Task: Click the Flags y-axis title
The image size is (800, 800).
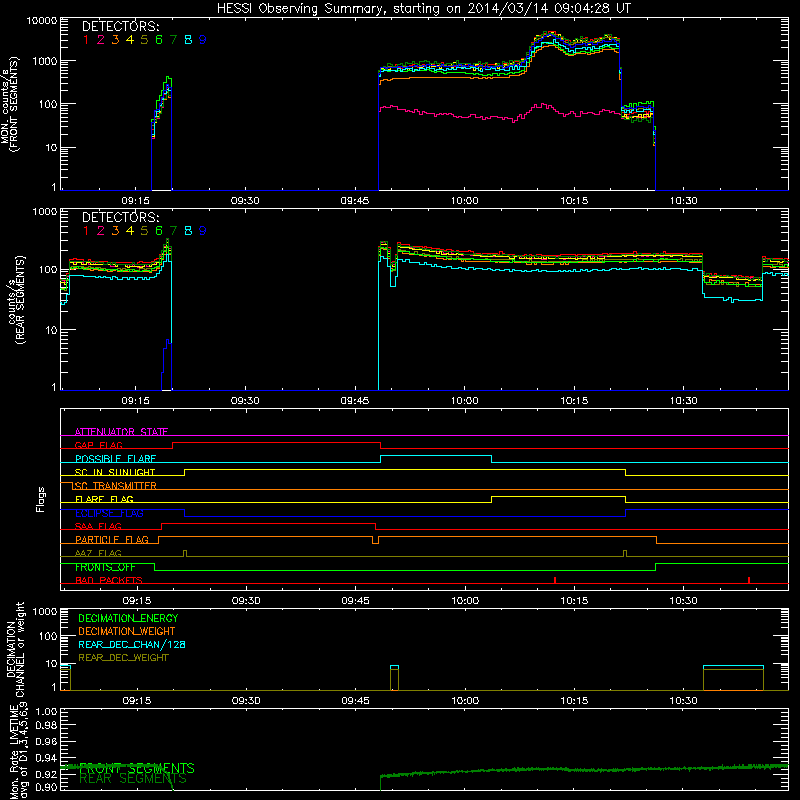Action: [41, 499]
